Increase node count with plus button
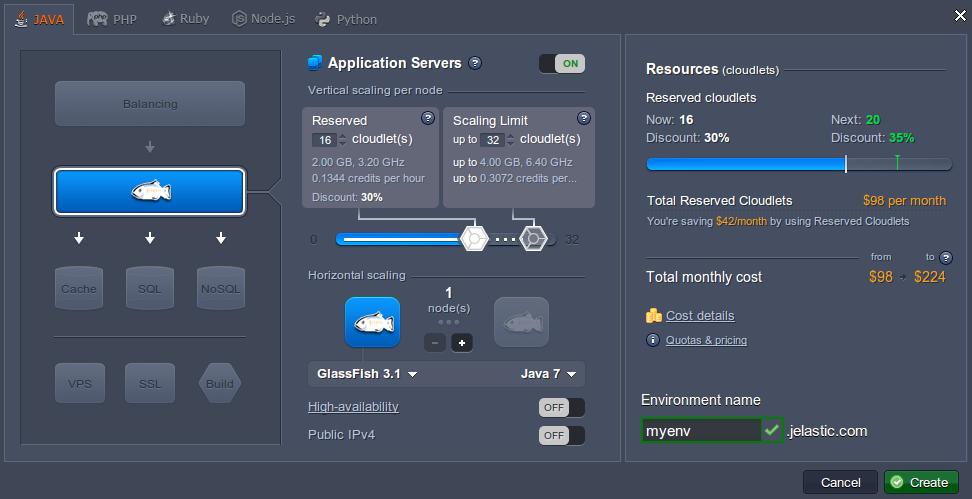972x499 pixels. (x=462, y=342)
